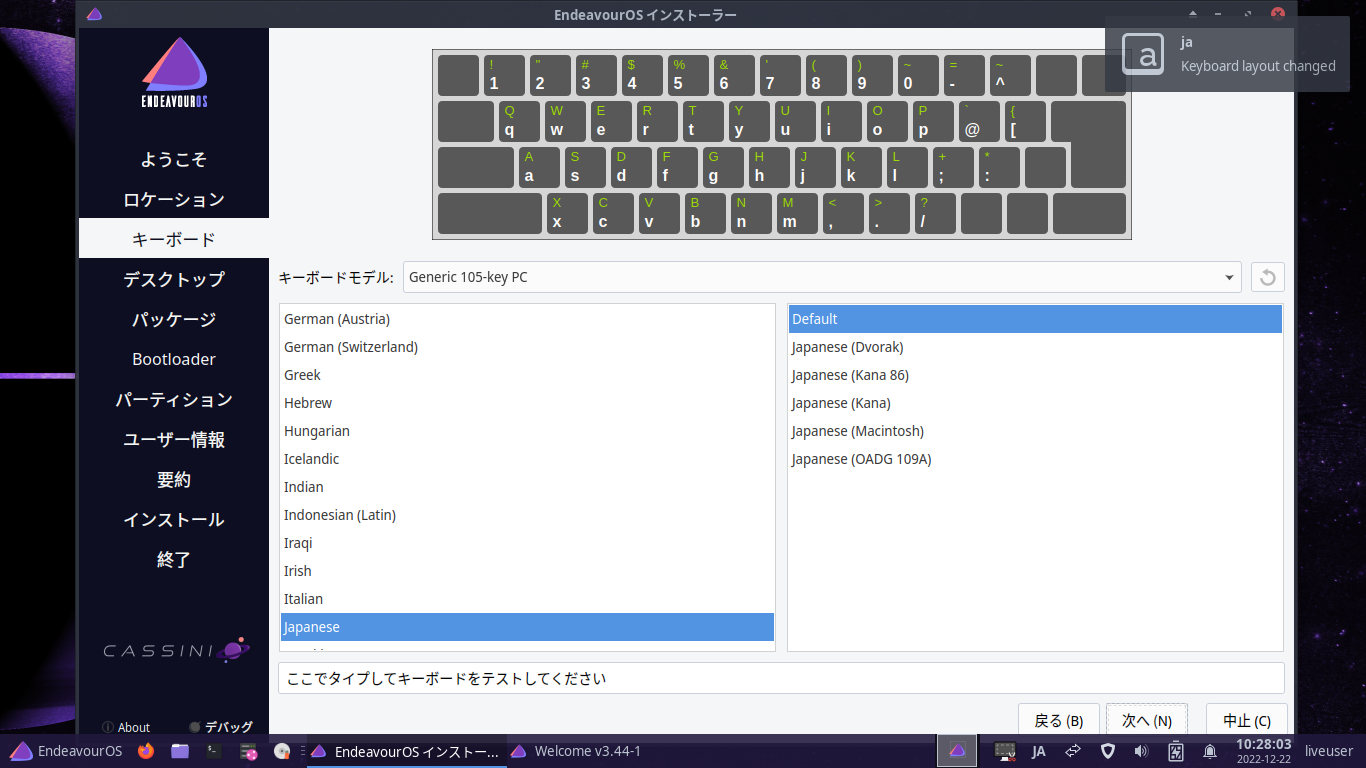The image size is (1366, 768).
Task: Select Icelandic layout
Action: click(527, 459)
